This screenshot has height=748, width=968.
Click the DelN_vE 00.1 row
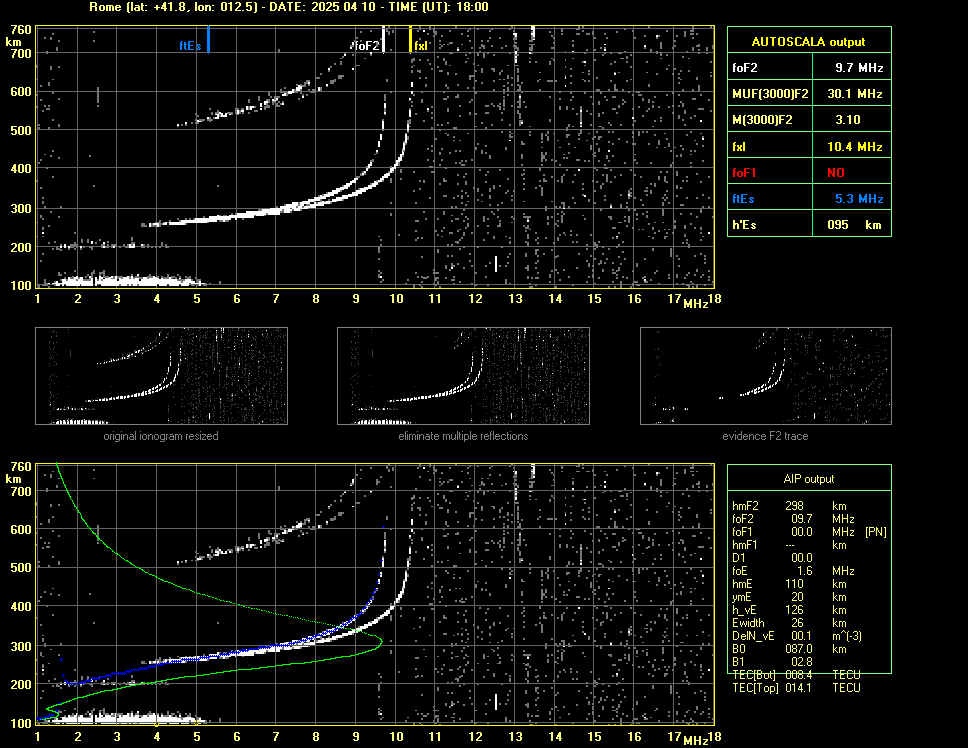click(798, 636)
